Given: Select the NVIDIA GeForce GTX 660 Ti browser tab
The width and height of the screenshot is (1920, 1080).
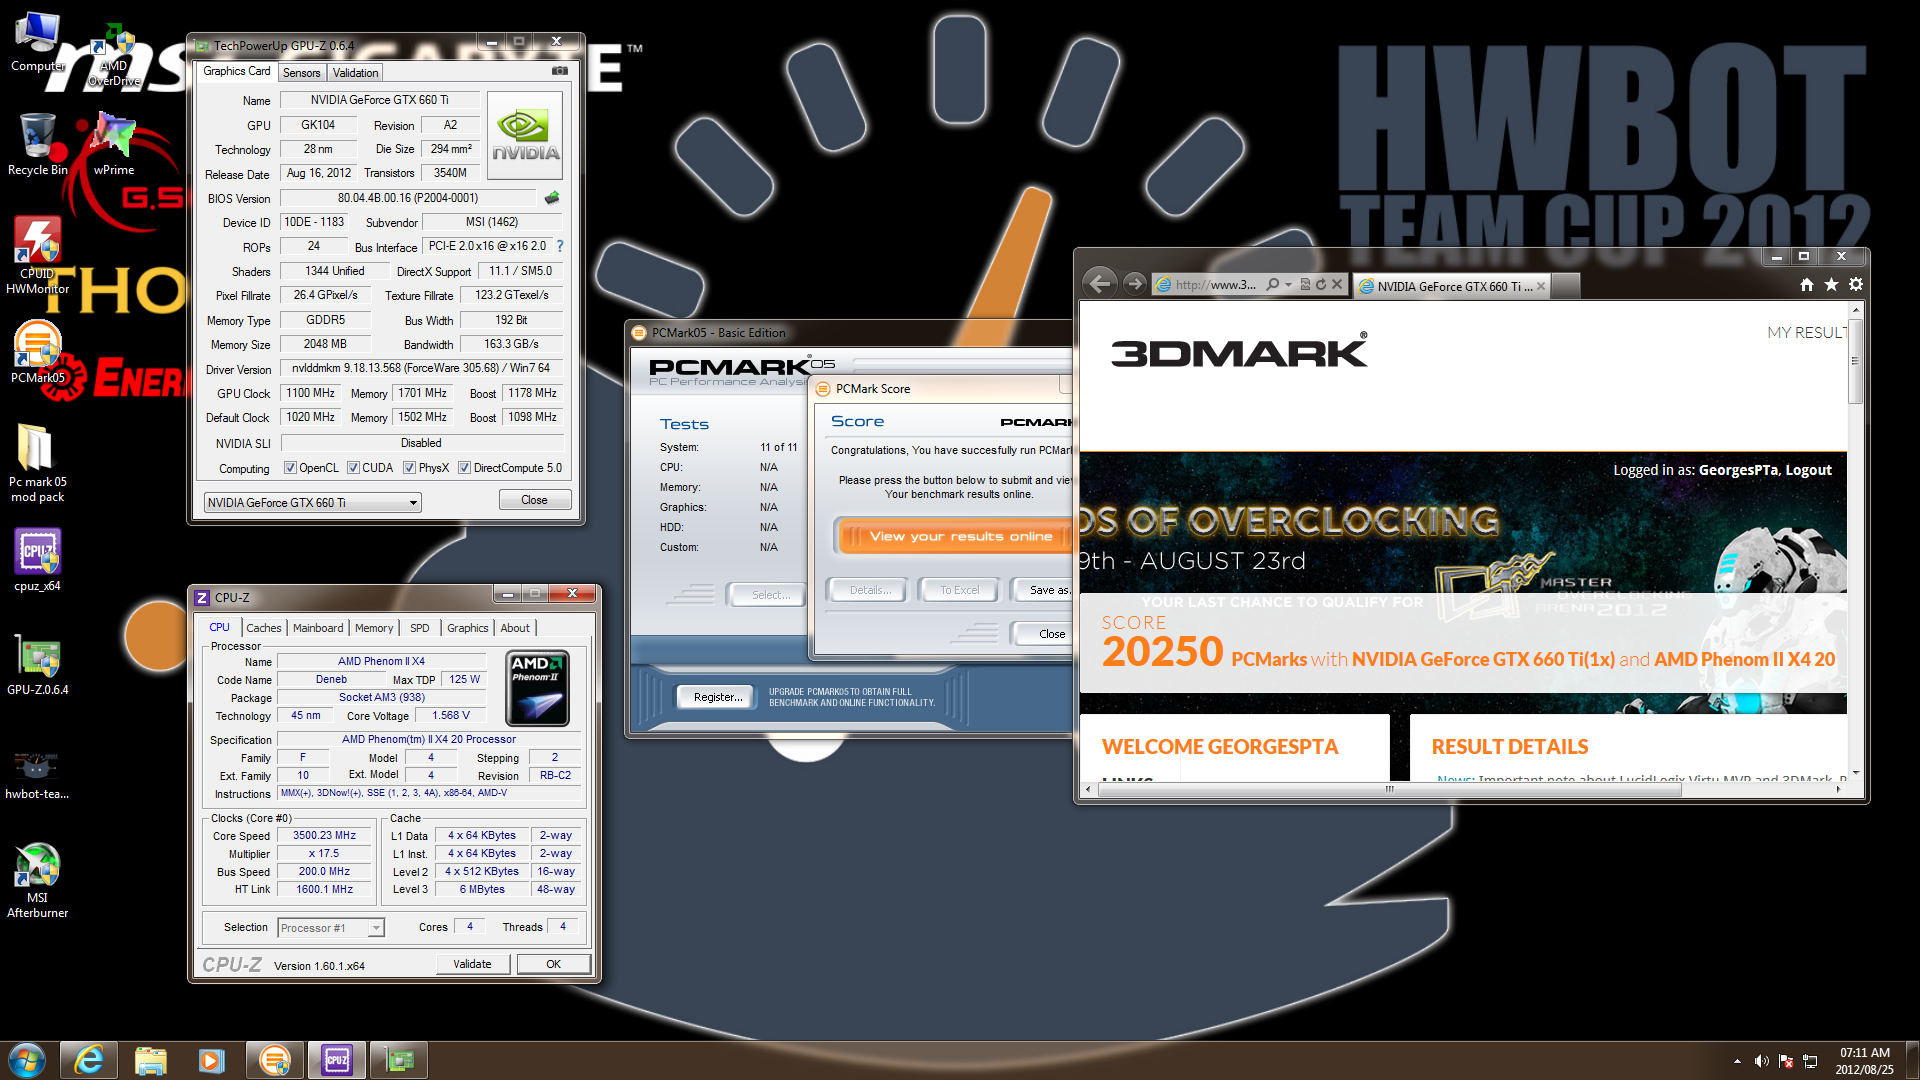Looking at the screenshot, I should pyautogui.click(x=1452, y=286).
